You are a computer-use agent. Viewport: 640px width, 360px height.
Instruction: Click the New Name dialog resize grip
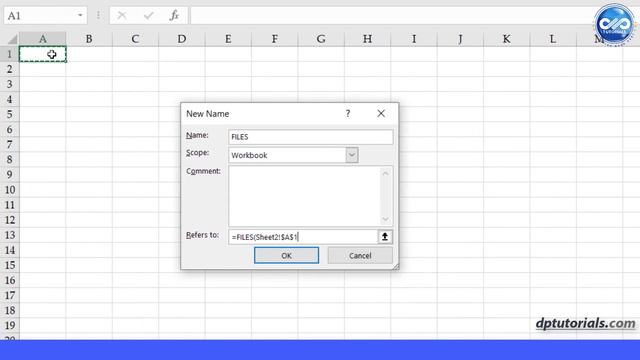point(396,267)
